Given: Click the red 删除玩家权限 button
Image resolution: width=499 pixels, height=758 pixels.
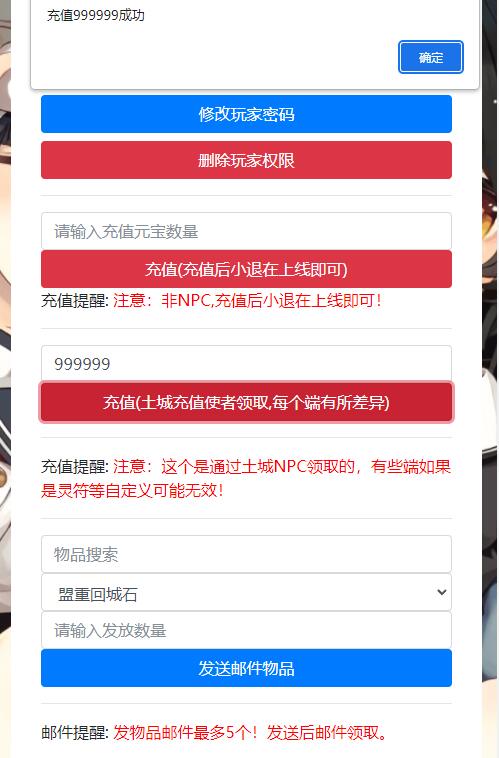Looking at the screenshot, I should click(x=246, y=160).
